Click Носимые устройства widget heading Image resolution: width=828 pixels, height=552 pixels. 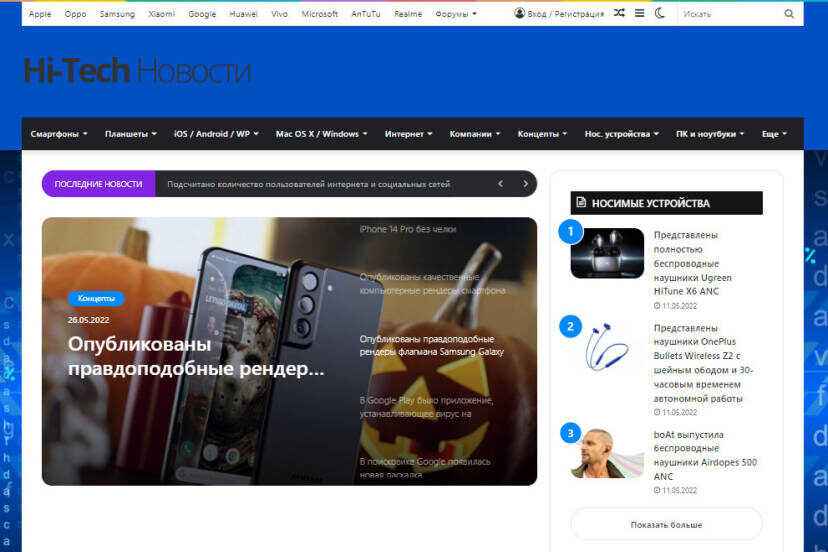666,203
